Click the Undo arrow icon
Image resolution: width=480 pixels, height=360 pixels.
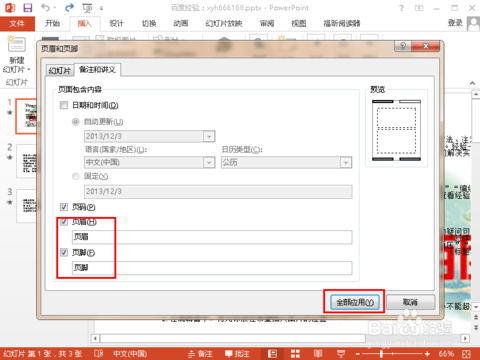(x=46, y=8)
